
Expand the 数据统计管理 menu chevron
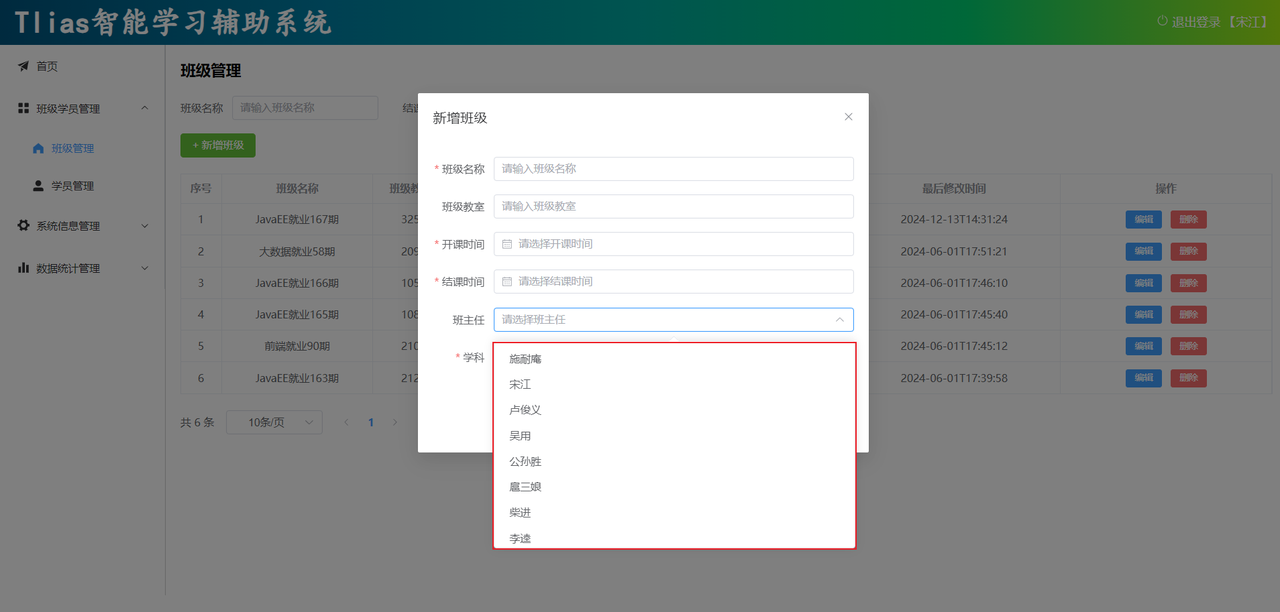[x=144, y=267]
